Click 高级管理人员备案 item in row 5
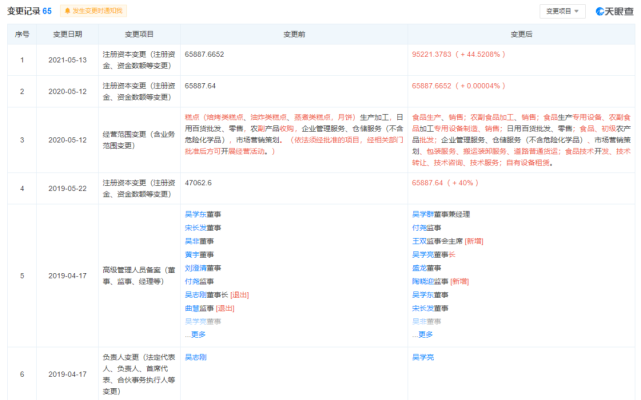The height and width of the screenshot is (400, 641). pyautogui.click(x=139, y=276)
